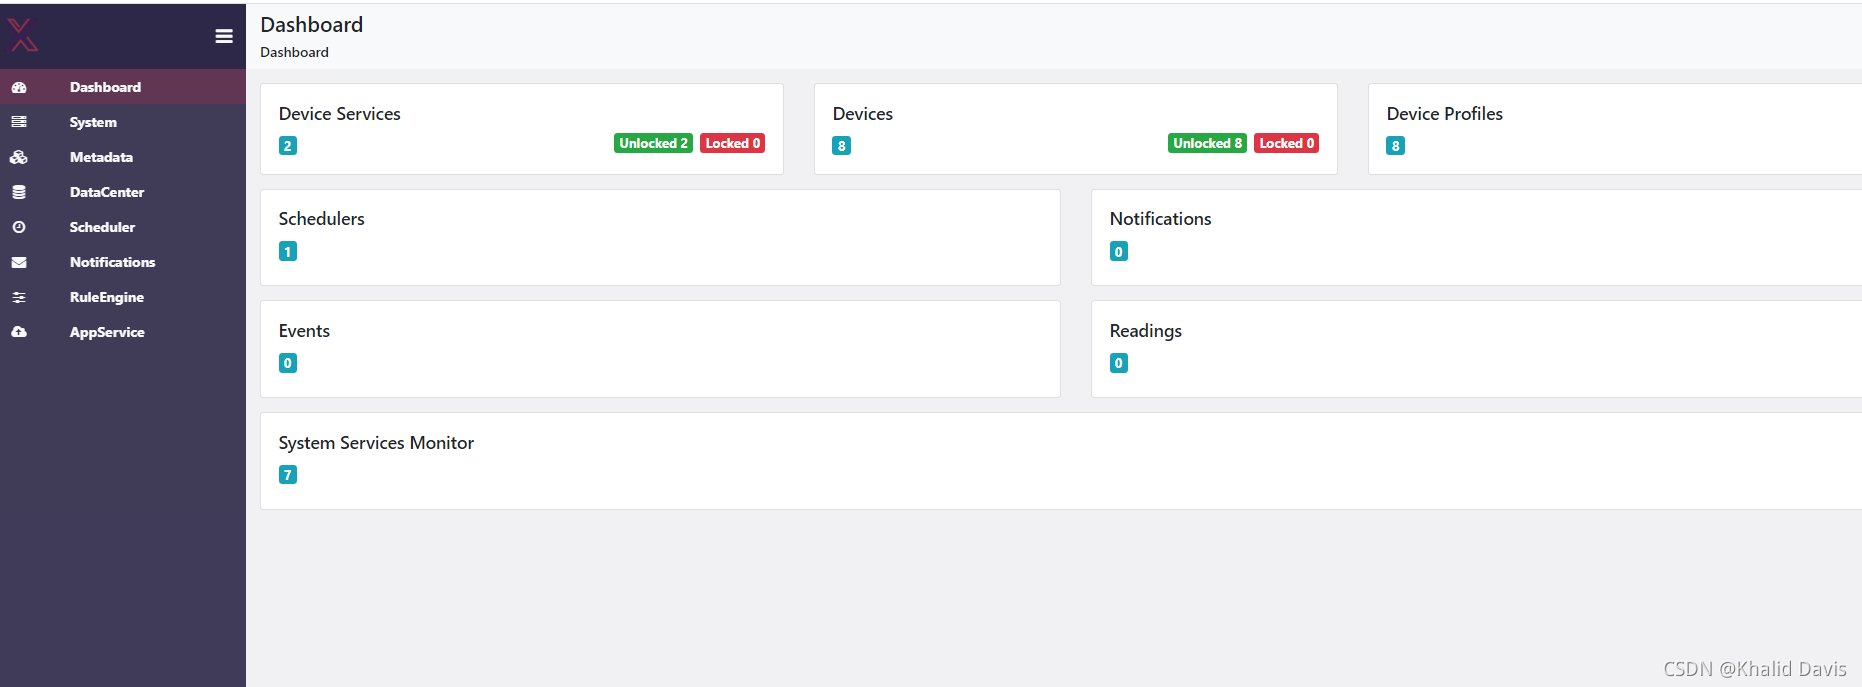Click the Notifications envelope icon

pyautogui.click(x=19, y=262)
